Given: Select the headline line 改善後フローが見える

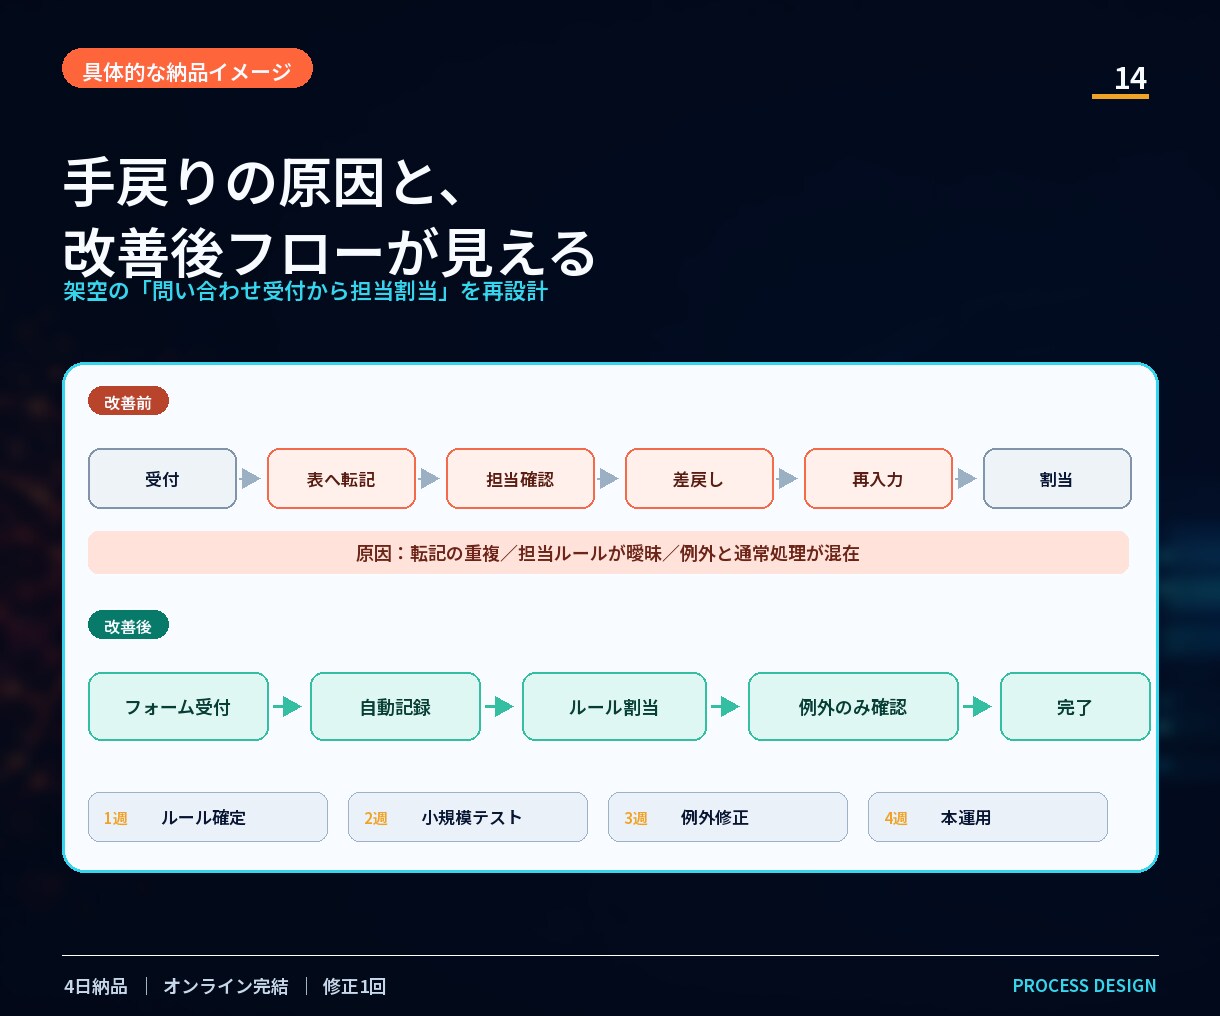Looking at the screenshot, I should [329, 253].
